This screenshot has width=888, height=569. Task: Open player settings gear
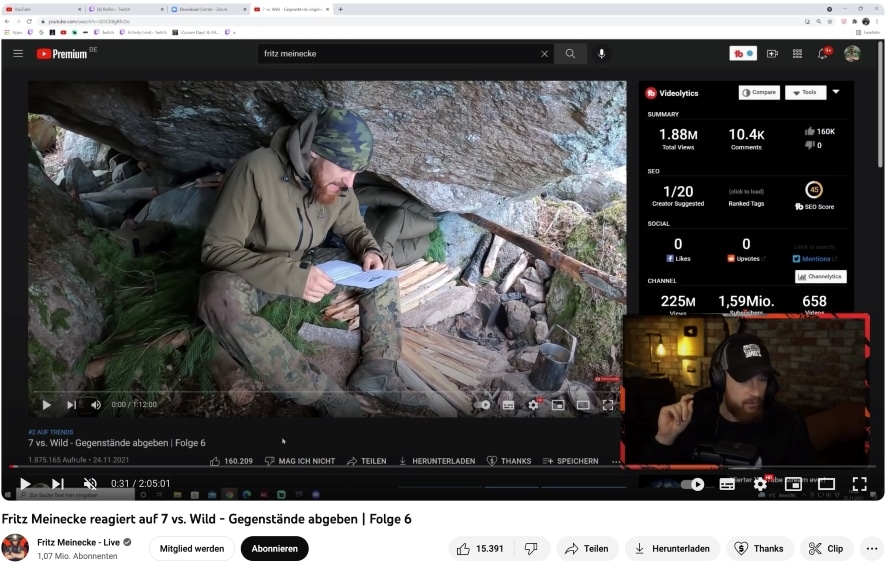(x=759, y=484)
